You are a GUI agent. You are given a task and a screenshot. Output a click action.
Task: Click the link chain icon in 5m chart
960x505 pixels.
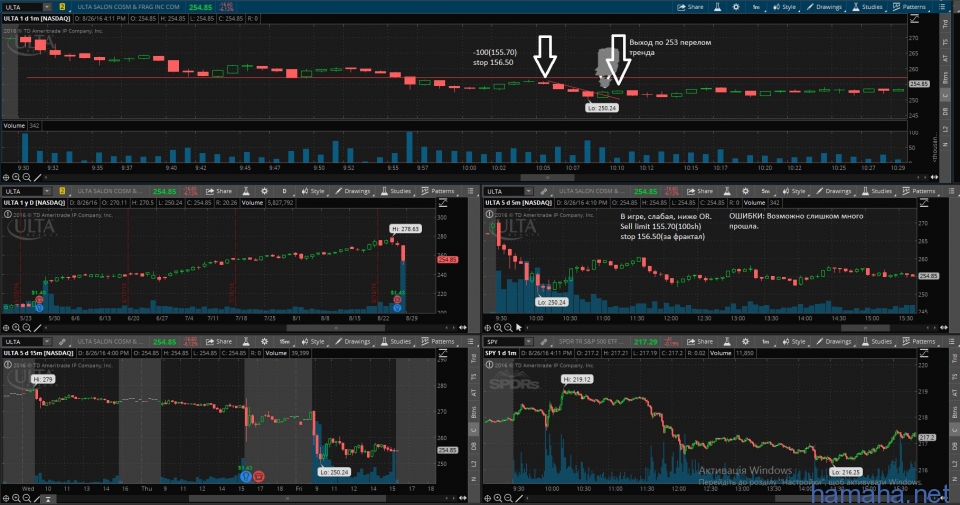pyautogui.click(x=543, y=191)
